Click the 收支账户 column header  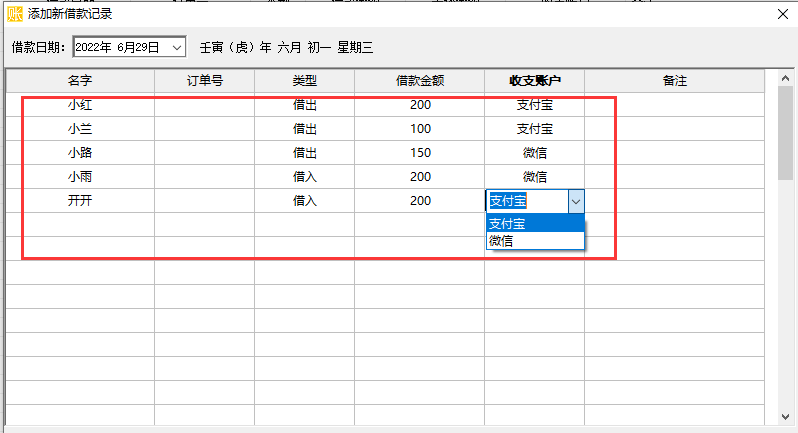tap(534, 81)
